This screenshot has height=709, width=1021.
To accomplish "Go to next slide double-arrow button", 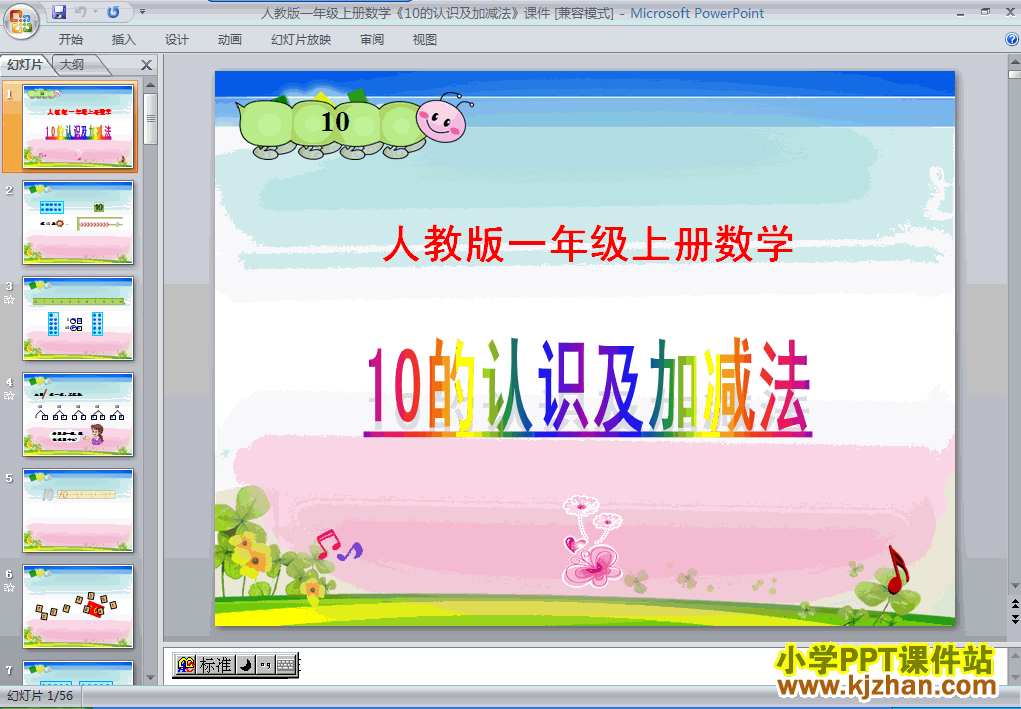I will point(1014,619).
